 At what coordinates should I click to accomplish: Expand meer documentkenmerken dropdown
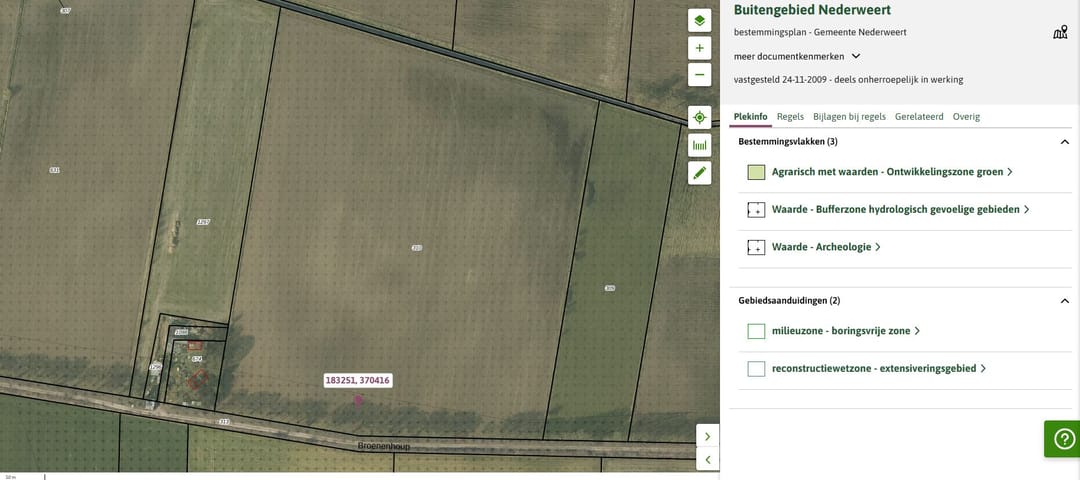(856, 57)
